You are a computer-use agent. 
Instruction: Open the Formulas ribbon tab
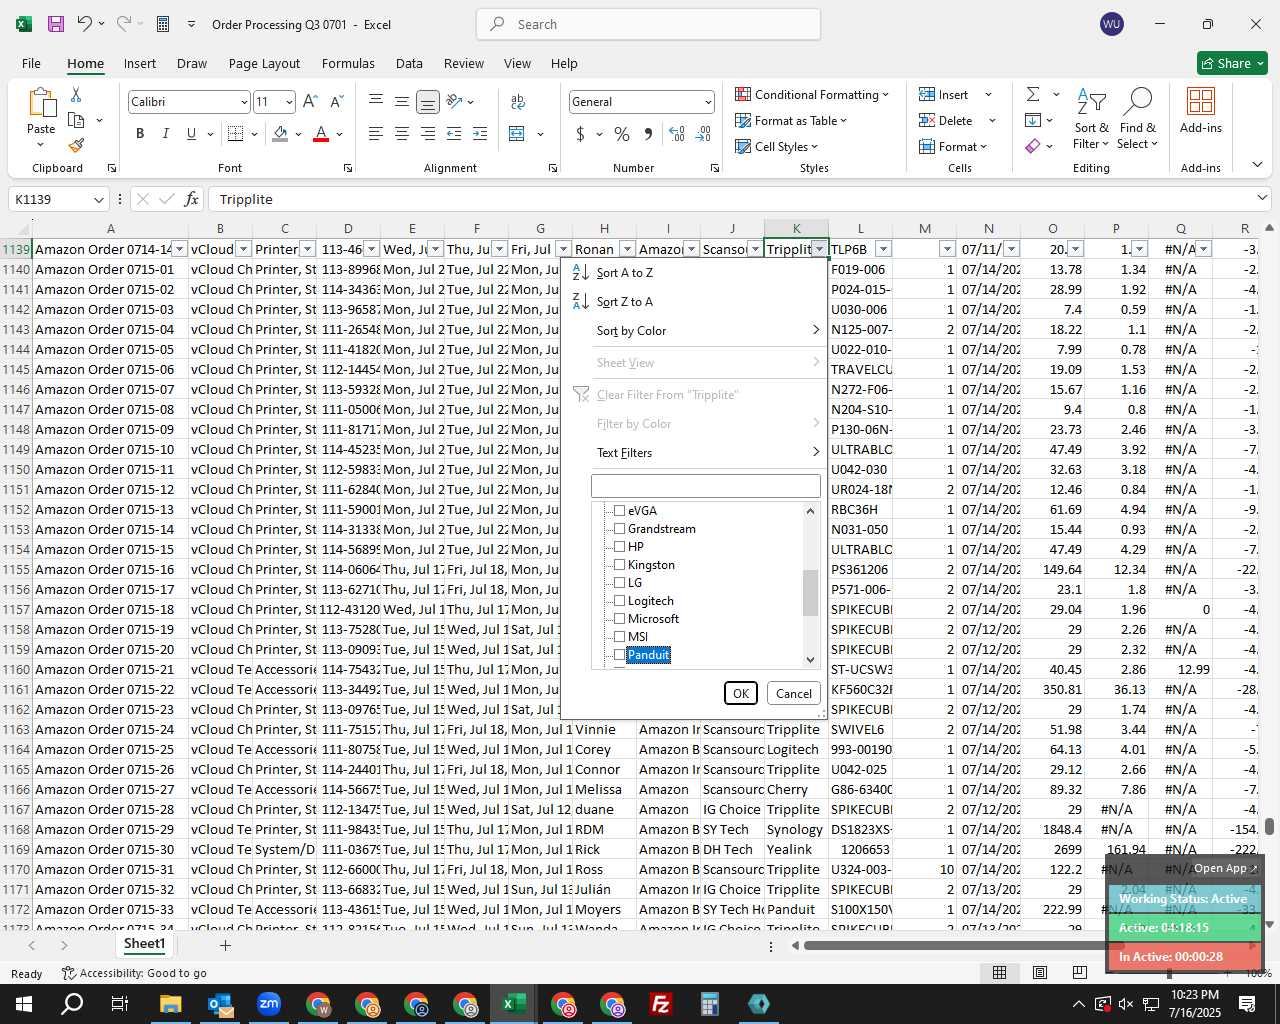click(348, 63)
